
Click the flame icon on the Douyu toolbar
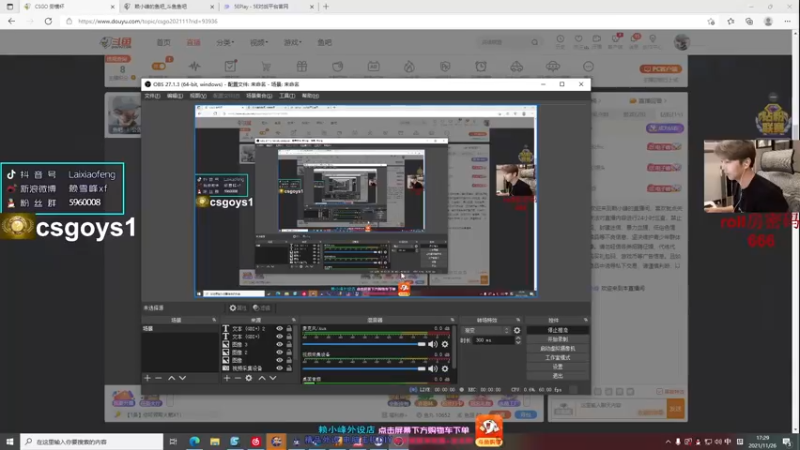click(409, 66)
